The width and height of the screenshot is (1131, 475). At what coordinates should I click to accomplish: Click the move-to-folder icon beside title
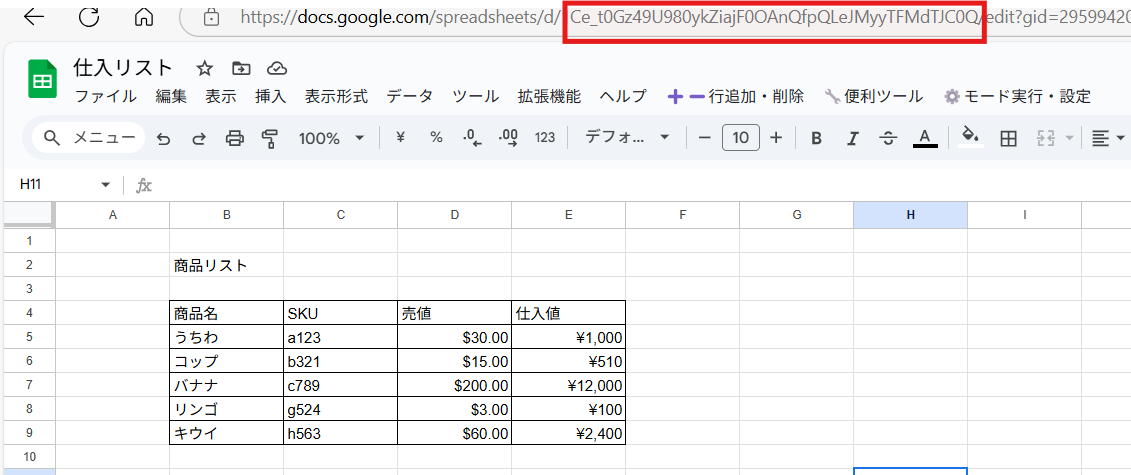pos(240,68)
